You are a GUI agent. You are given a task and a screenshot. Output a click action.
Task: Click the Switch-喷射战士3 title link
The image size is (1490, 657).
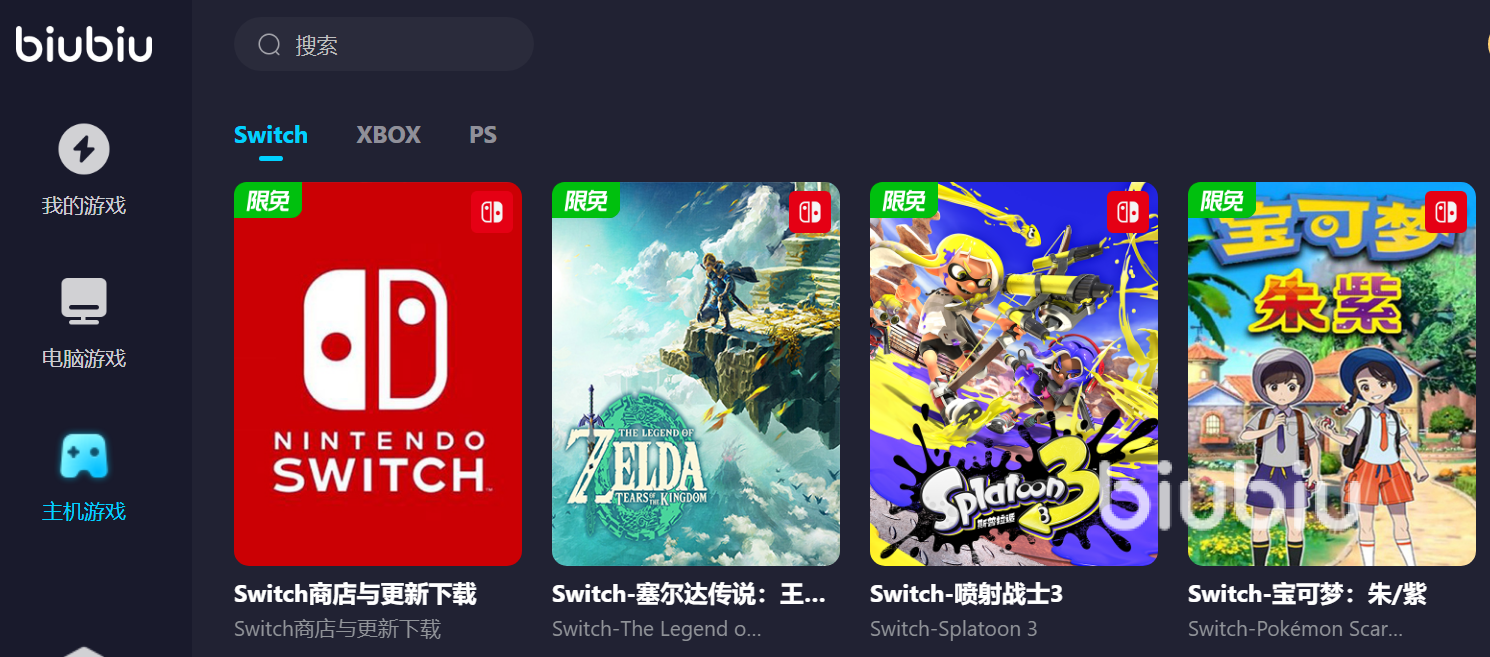(966, 594)
